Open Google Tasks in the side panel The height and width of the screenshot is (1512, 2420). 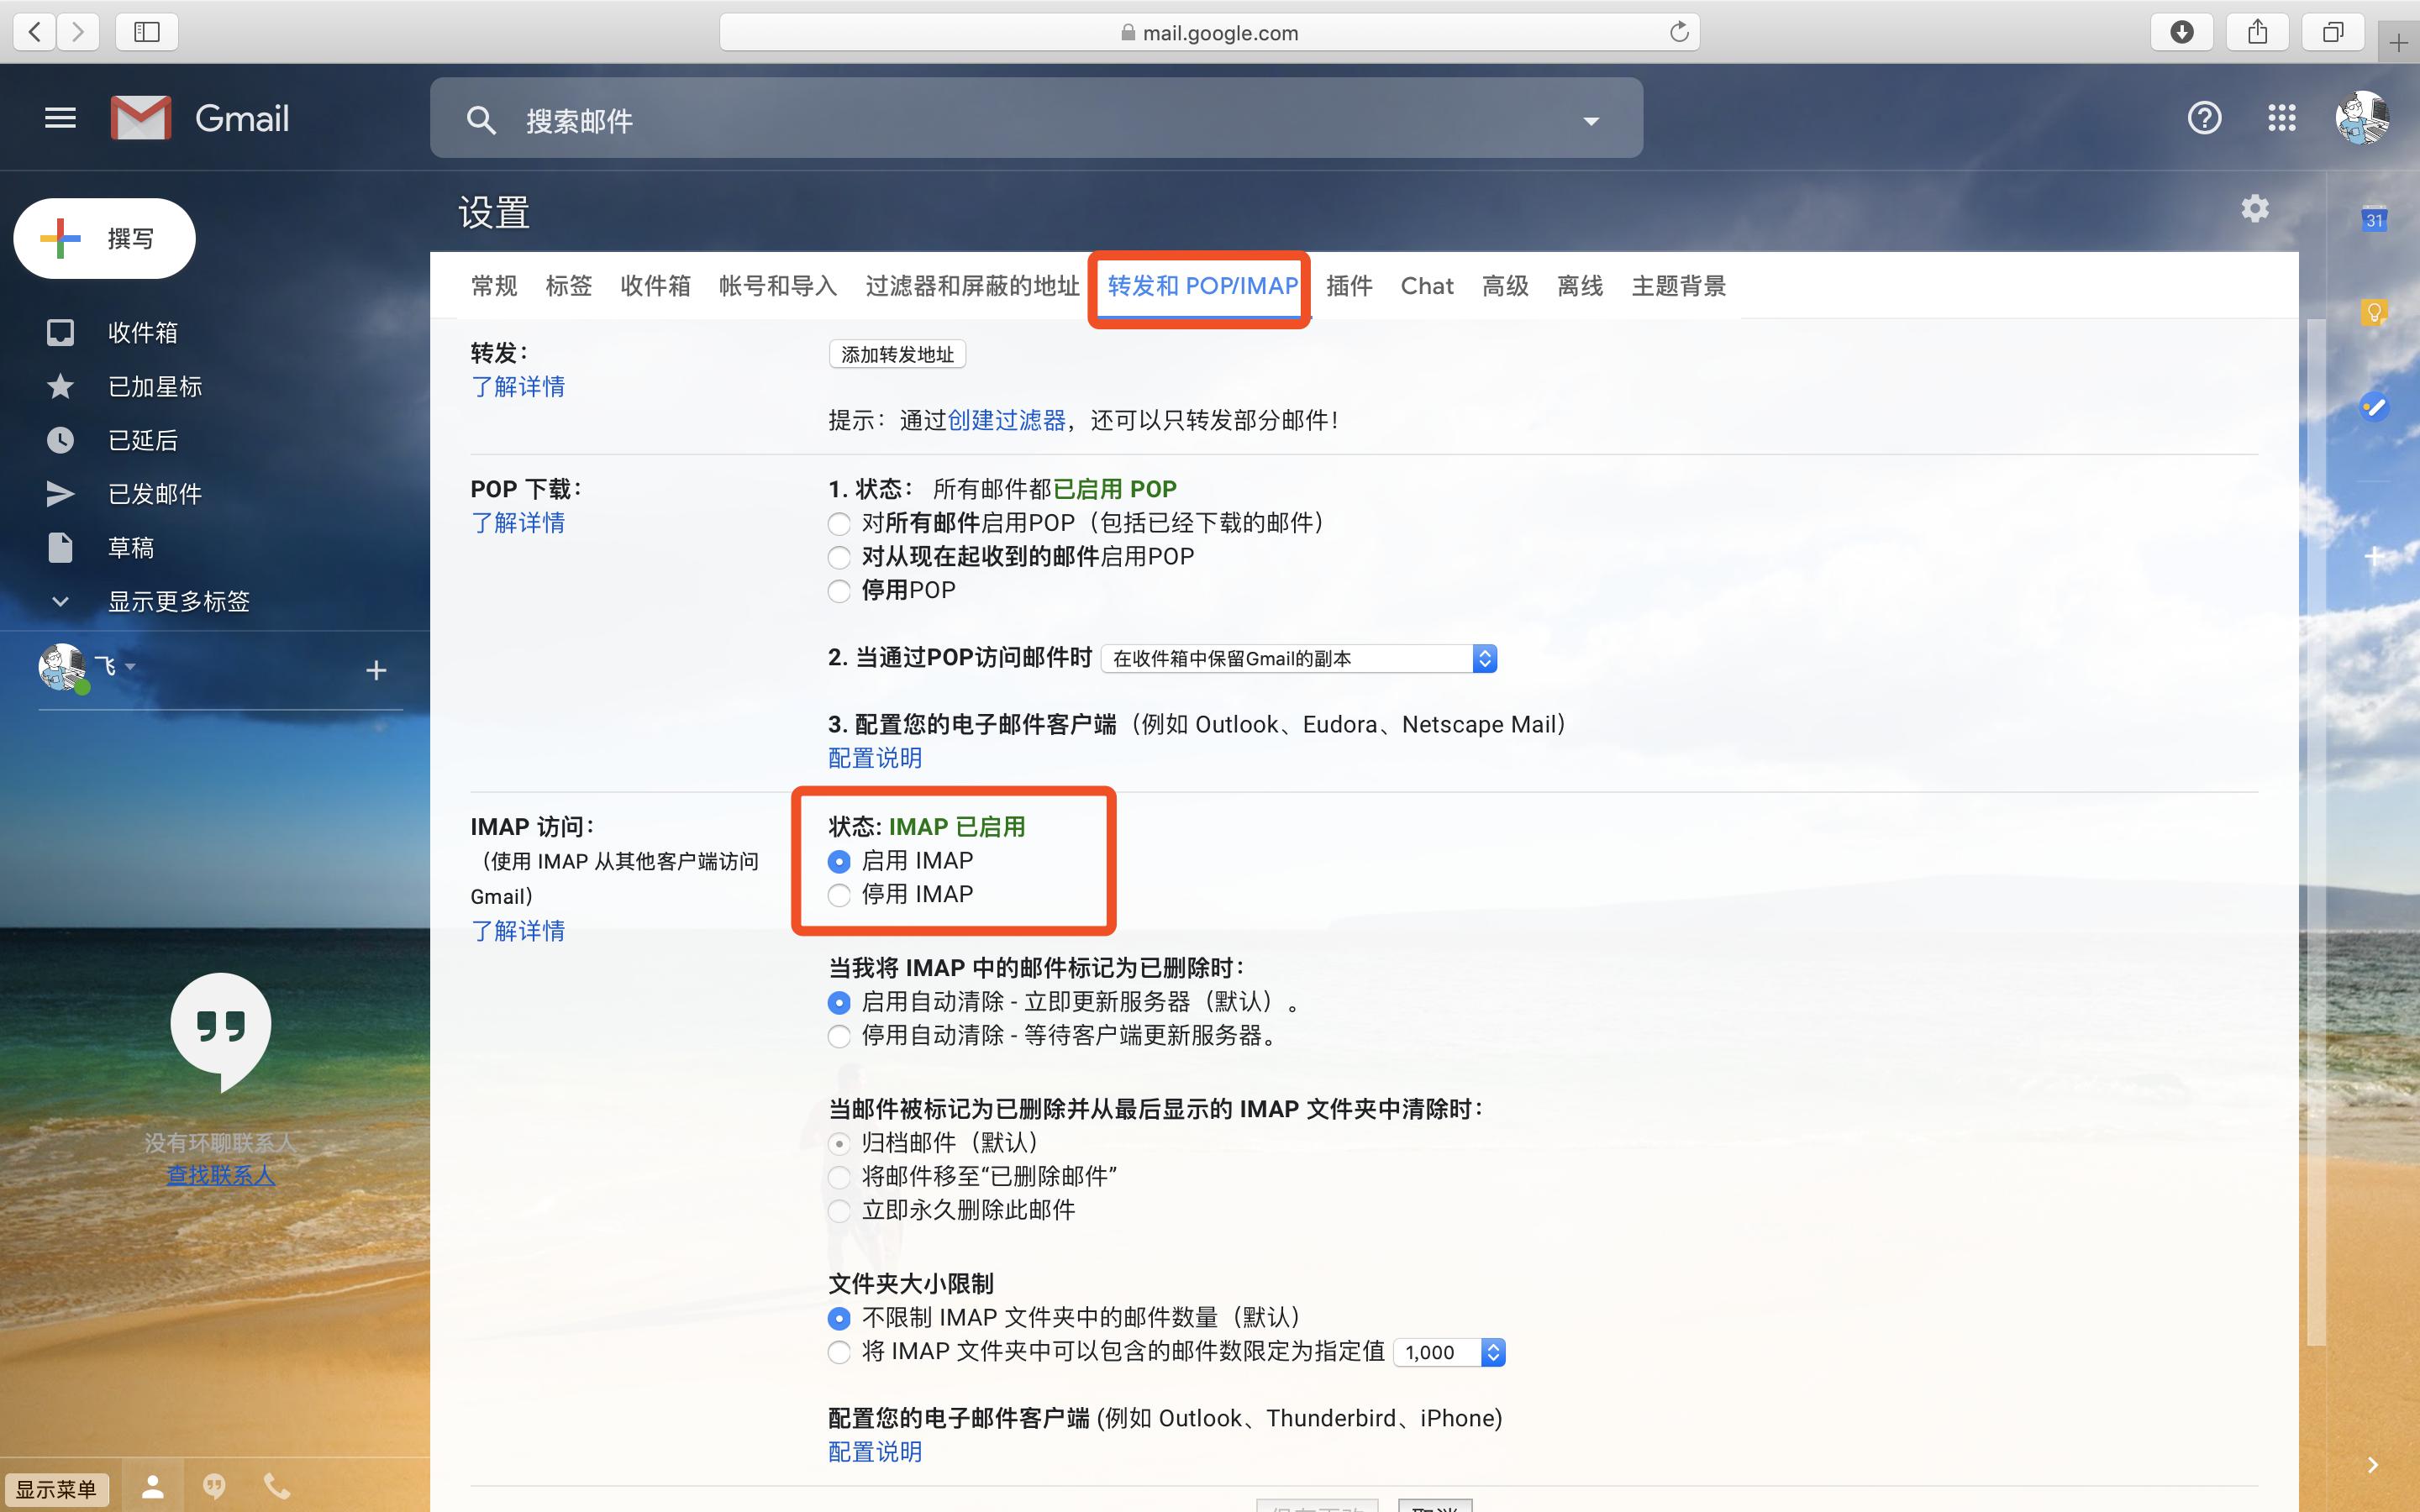coord(2375,406)
